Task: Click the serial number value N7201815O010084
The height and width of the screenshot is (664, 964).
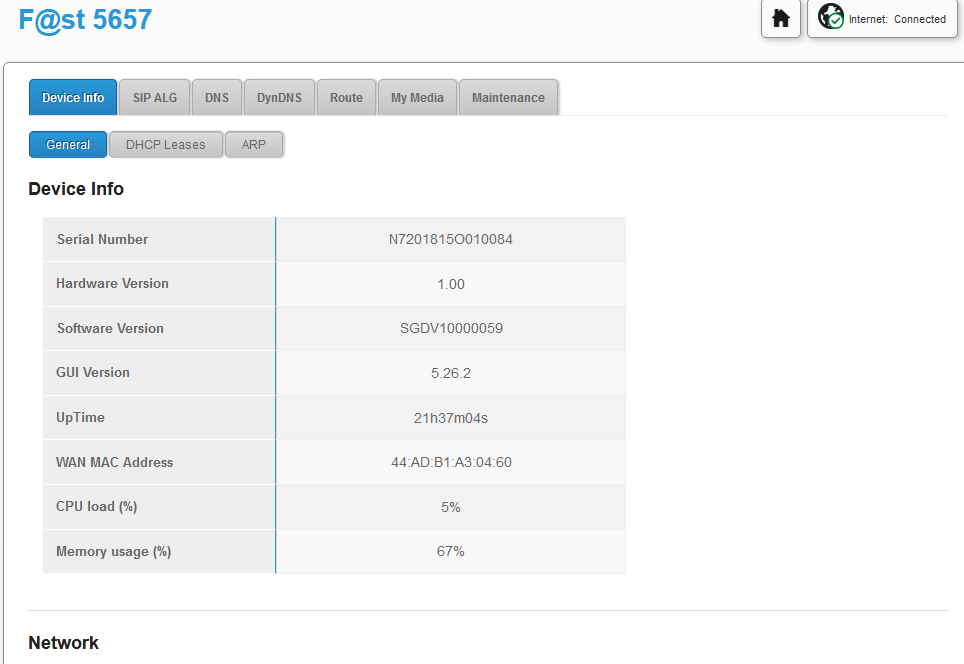Action: [451, 240]
